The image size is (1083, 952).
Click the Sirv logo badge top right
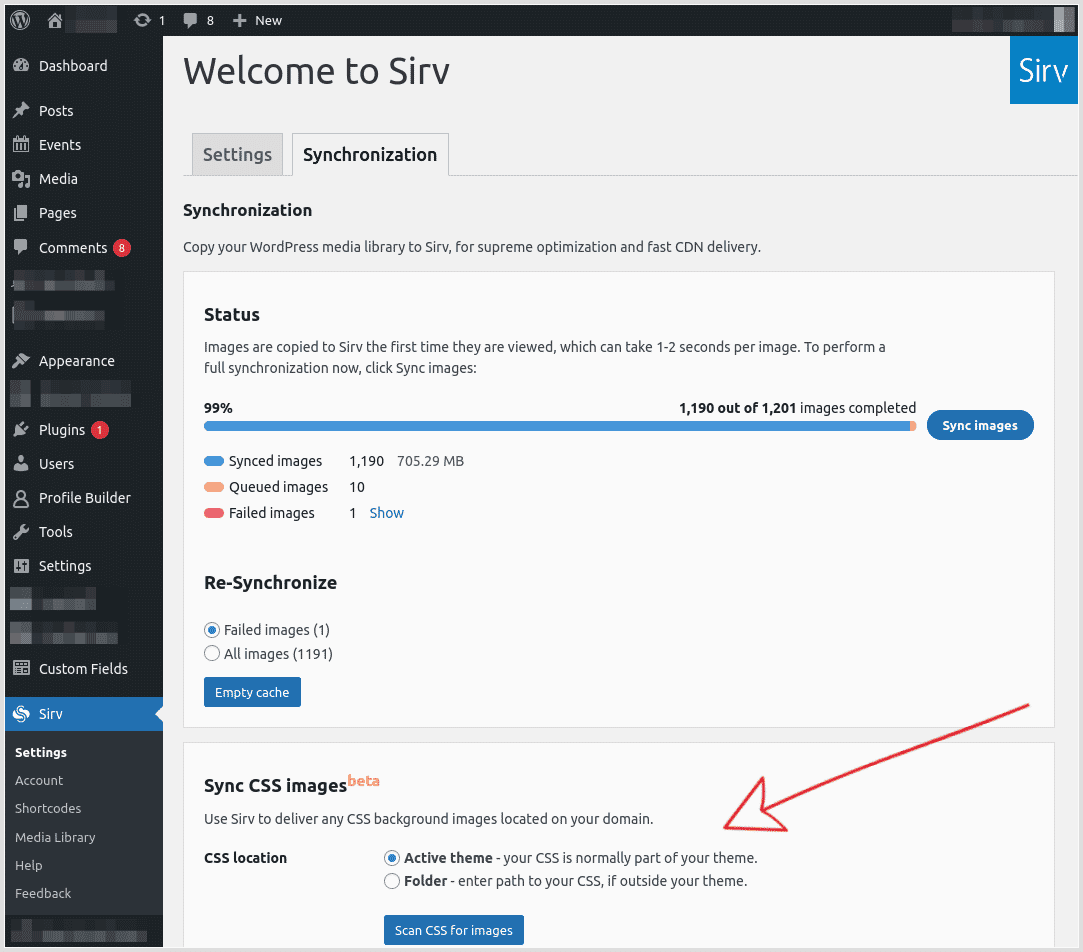[1044, 70]
